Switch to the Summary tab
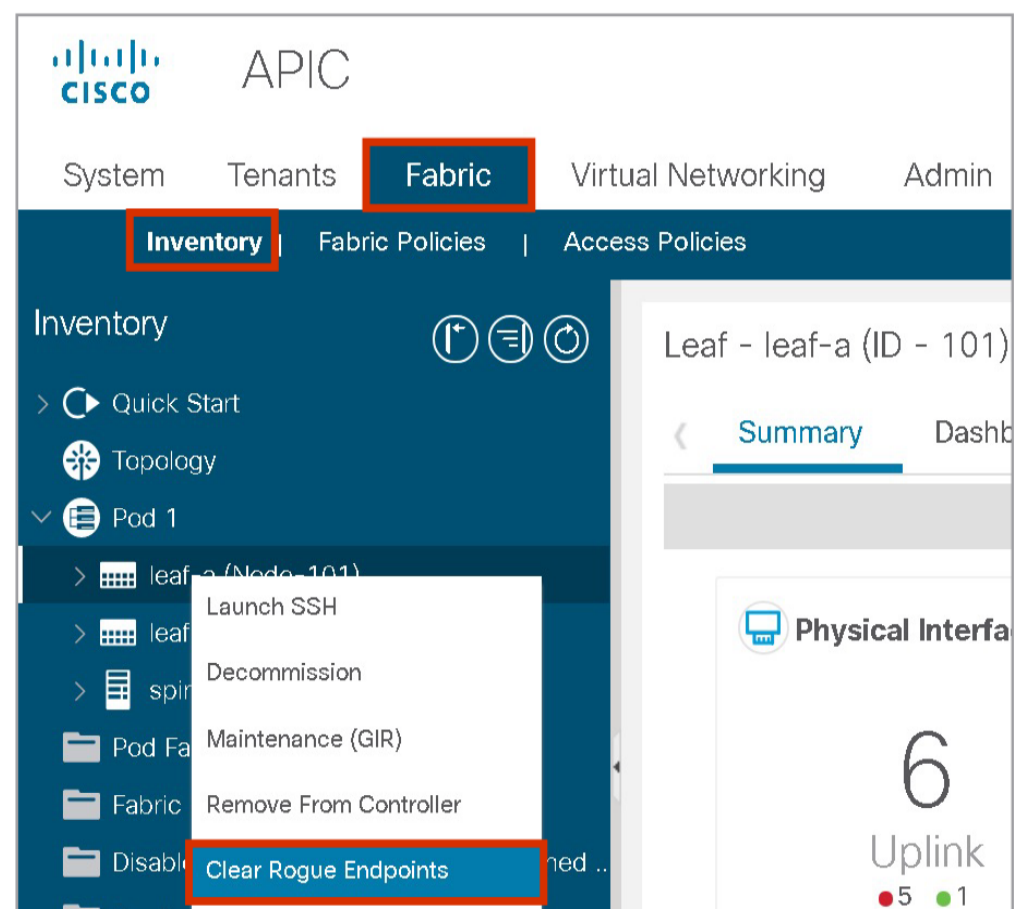The height and width of the screenshot is (909, 1023). tap(800, 433)
